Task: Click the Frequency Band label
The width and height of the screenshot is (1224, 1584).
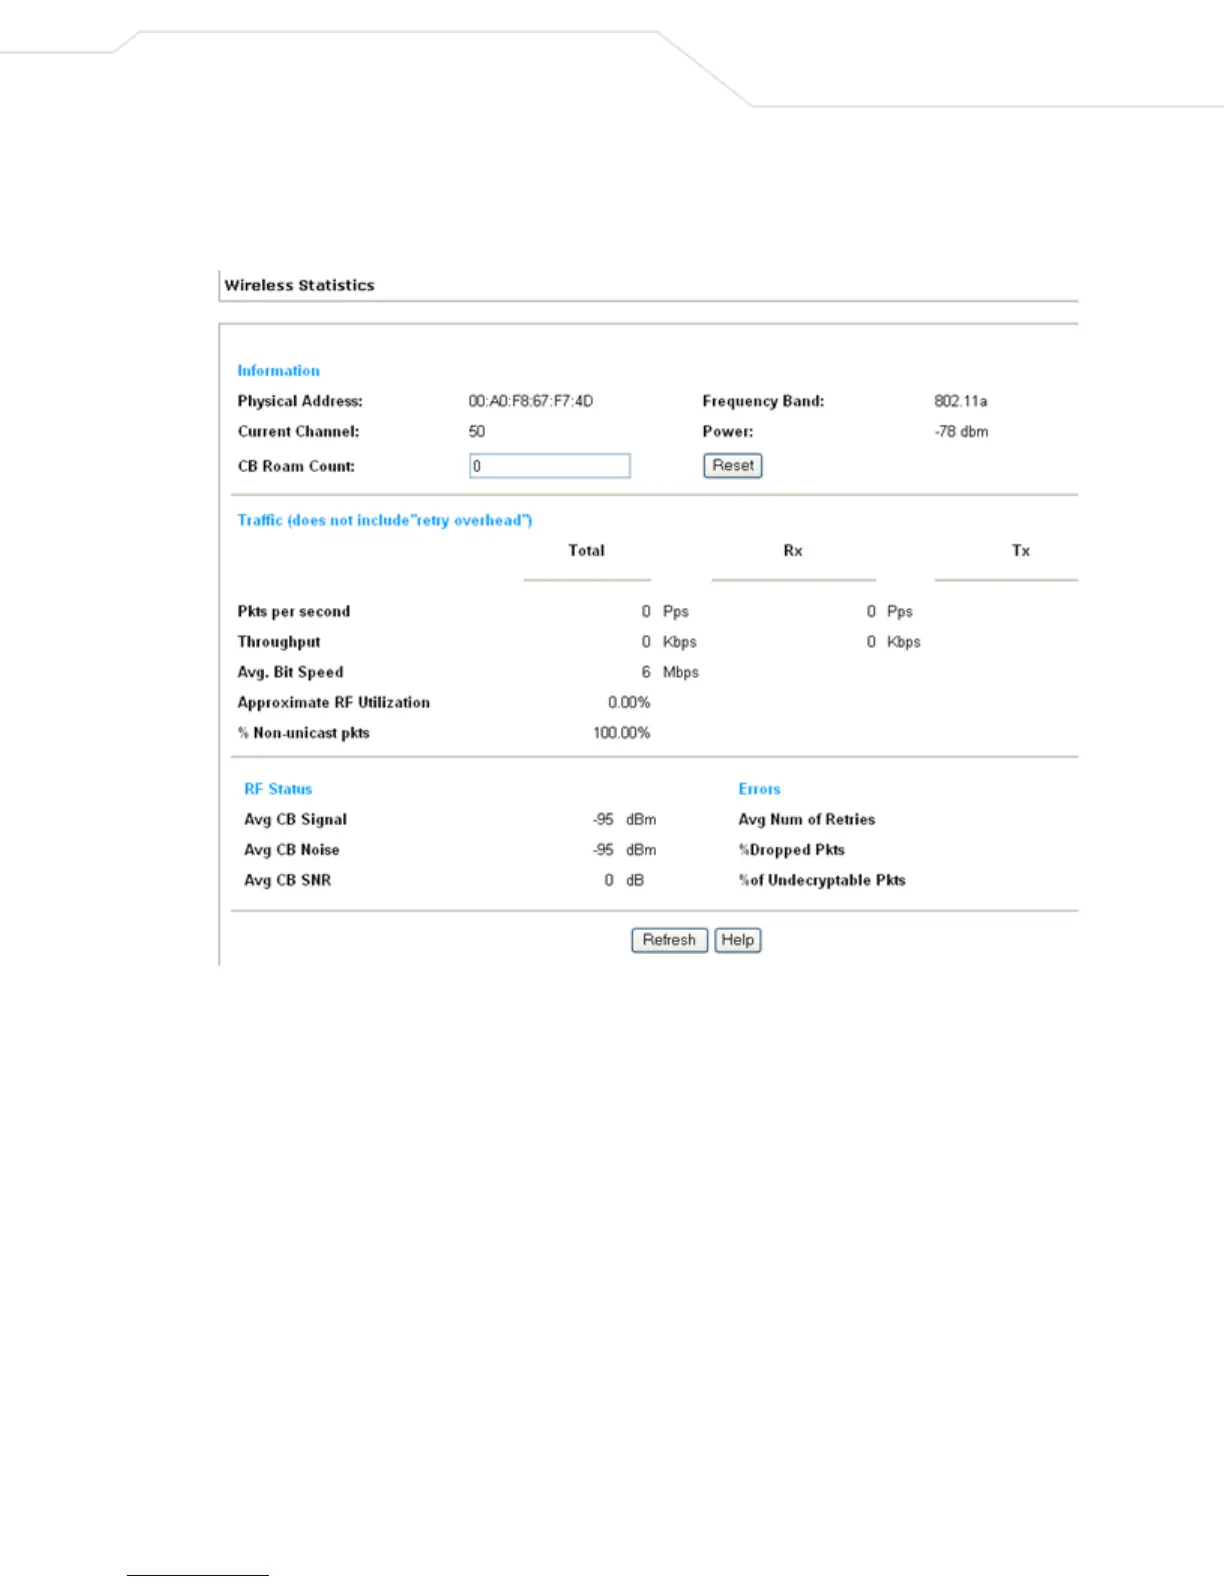Action: 763,401
